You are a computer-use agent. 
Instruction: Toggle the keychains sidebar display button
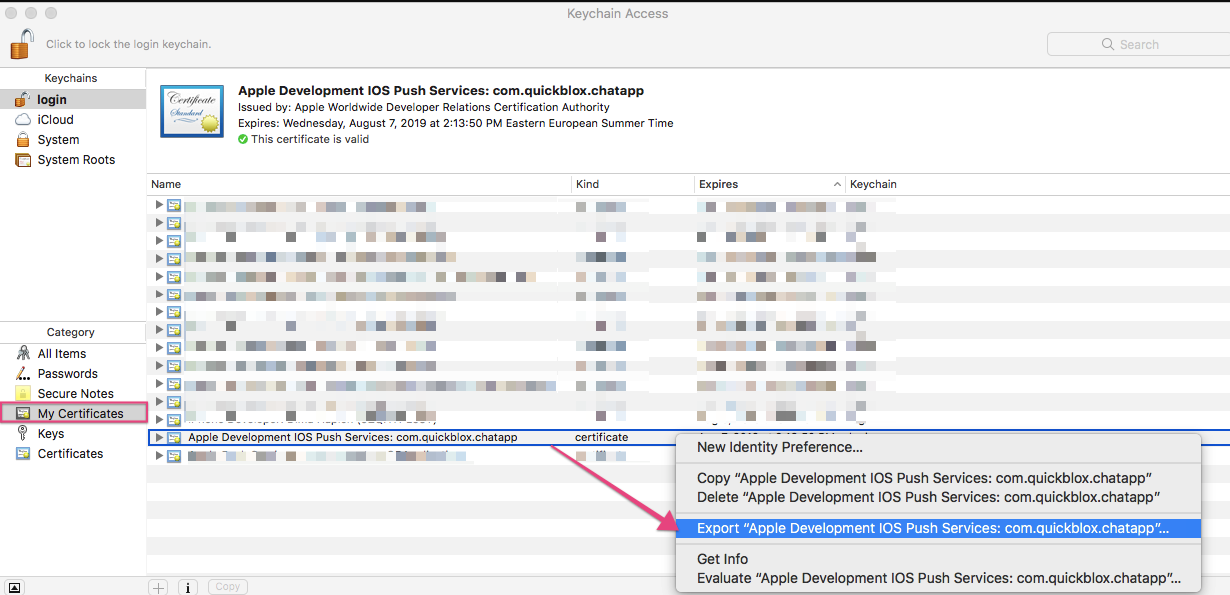pos(15,587)
